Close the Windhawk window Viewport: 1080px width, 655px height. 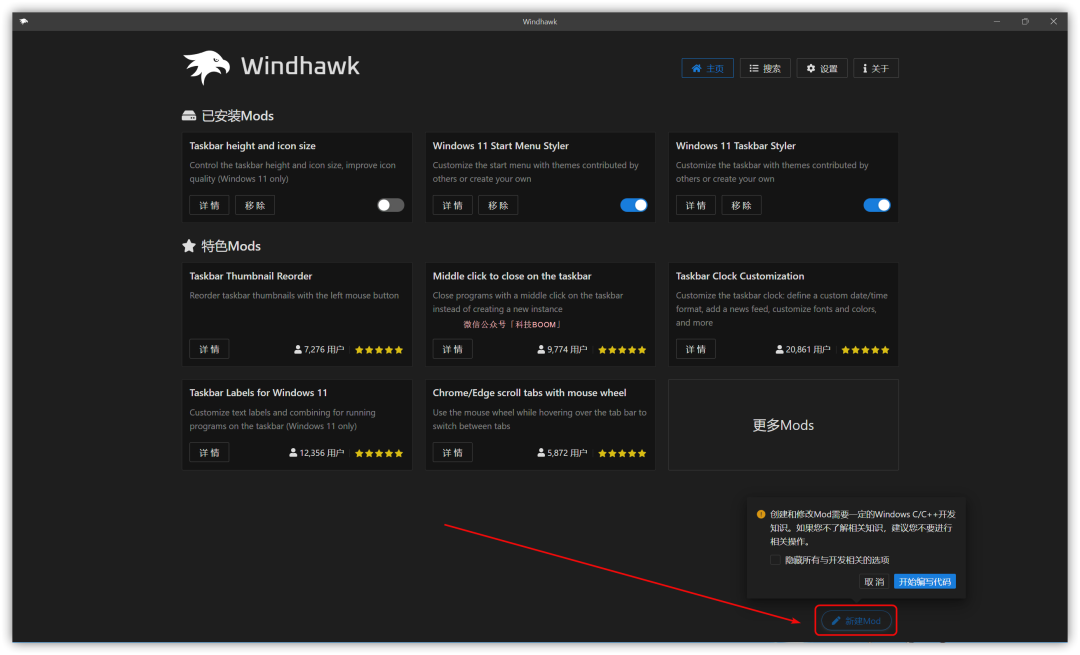(x=1053, y=21)
